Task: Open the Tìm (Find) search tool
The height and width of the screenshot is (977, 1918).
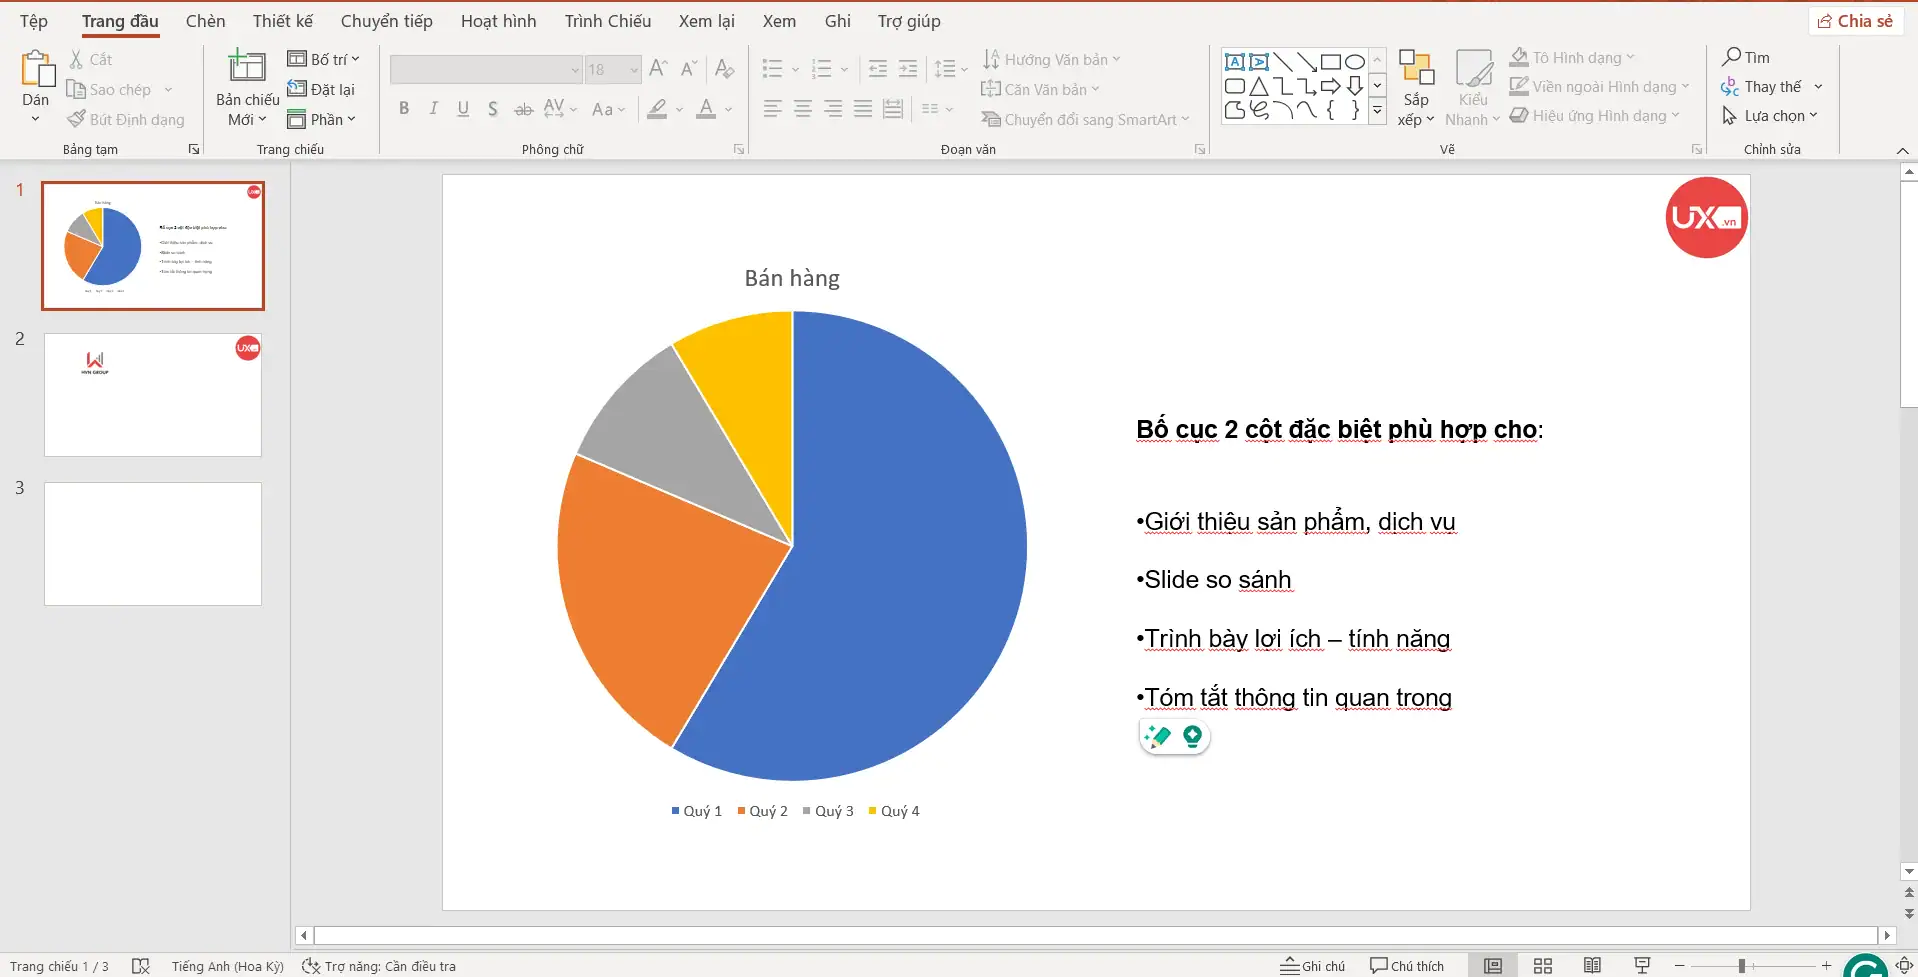Action: pyautogui.click(x=1746, y=57)
